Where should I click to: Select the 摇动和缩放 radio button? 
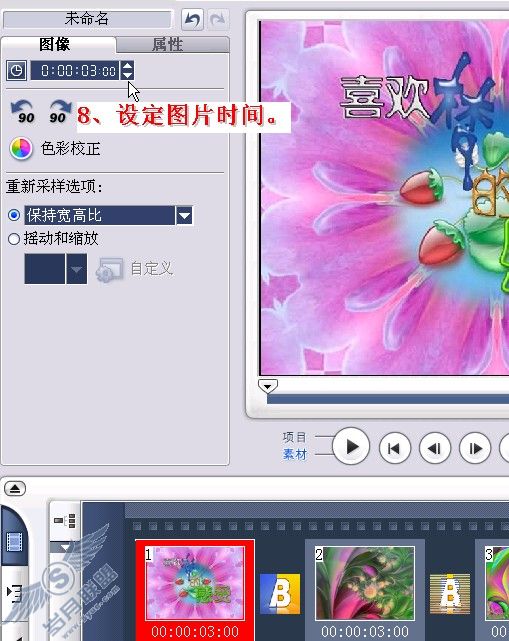click(x=14, y=239)
